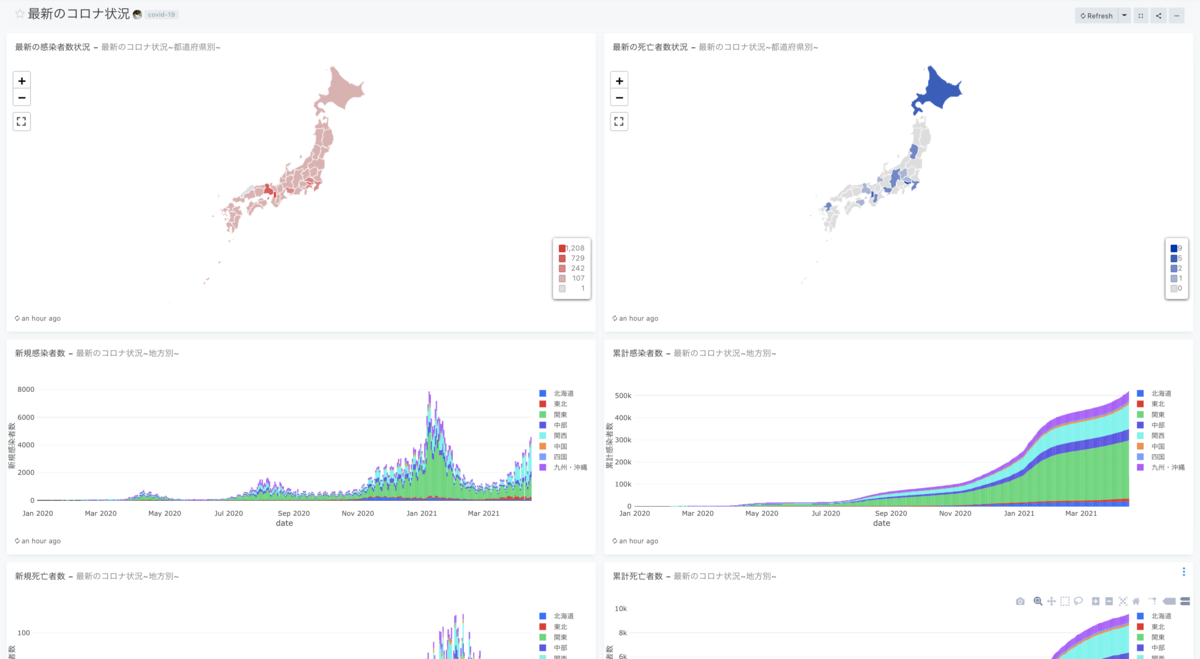1200x659 pixels.
Task: Click the covid-19 tag
Action: pos(162,15)
